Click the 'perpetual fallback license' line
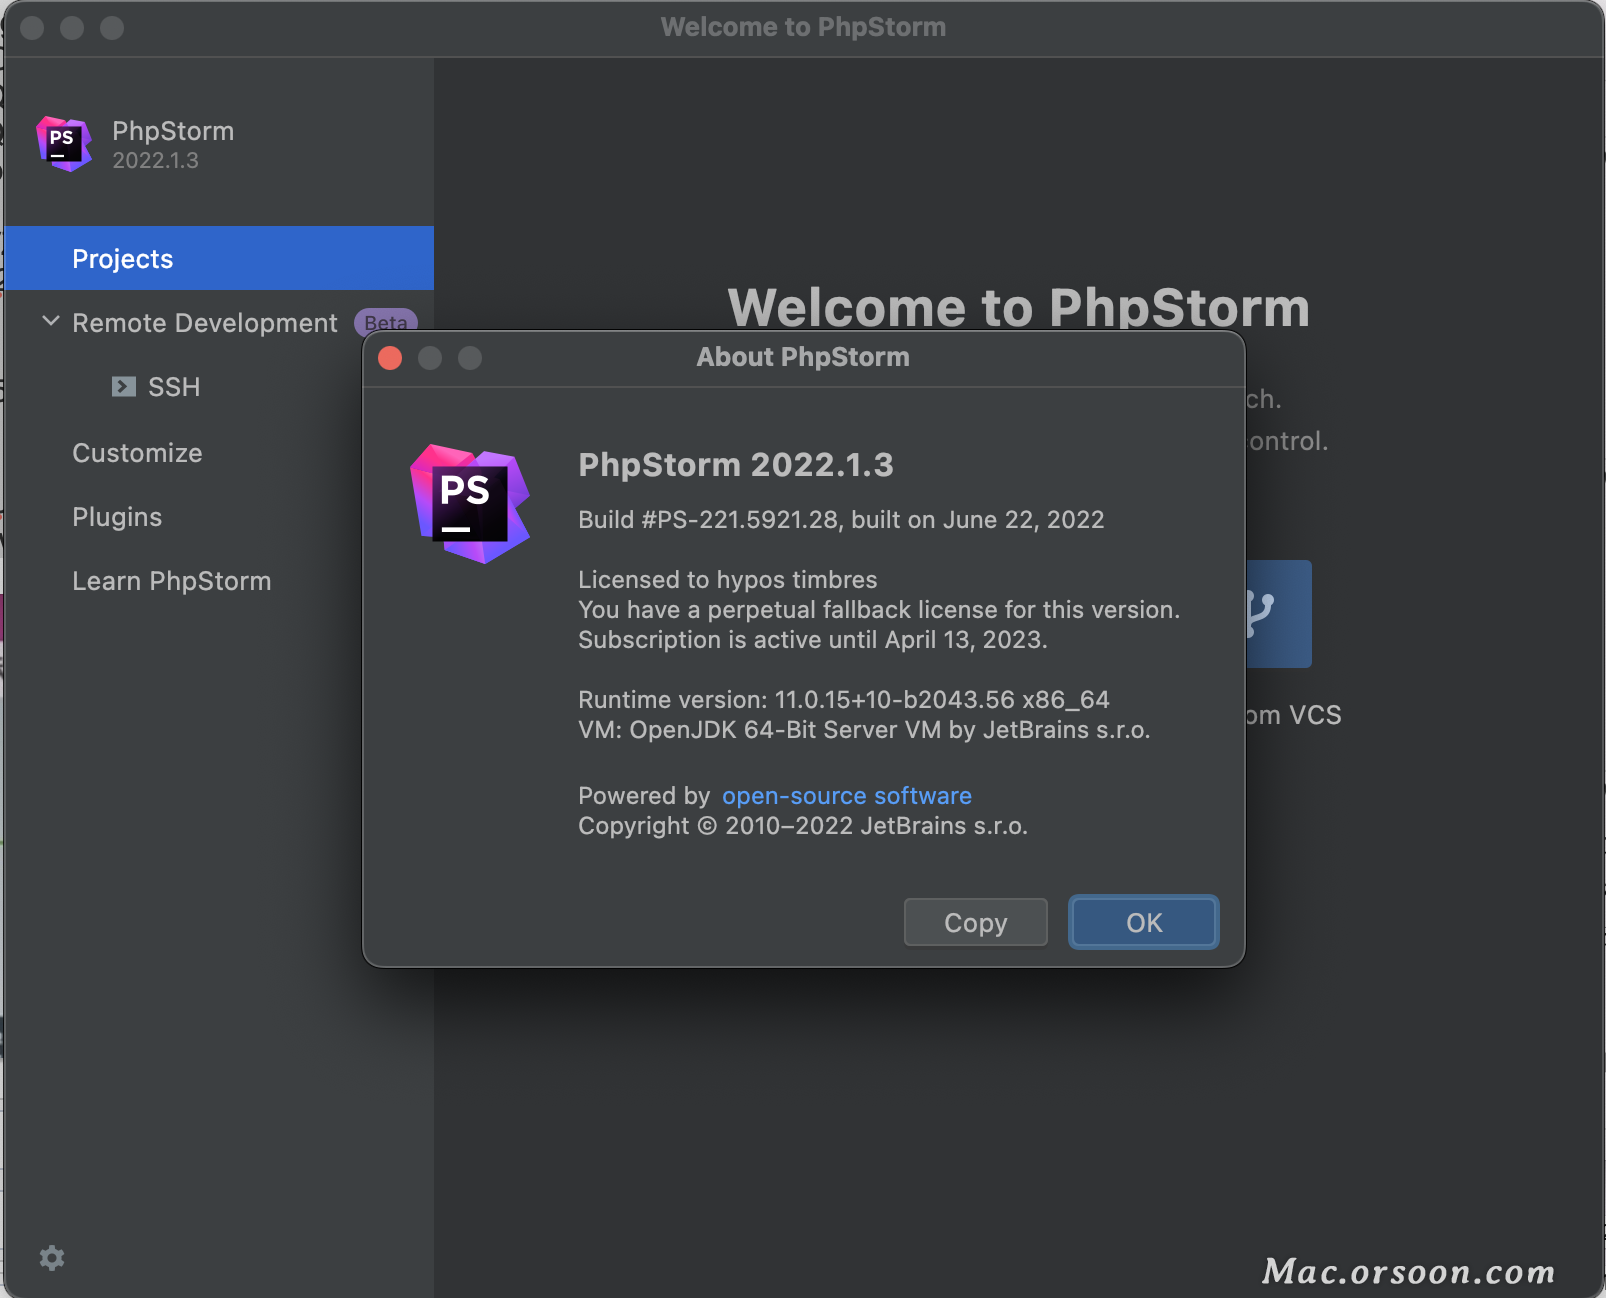Viewport: 1606px width, 1298px height. coord(879,610)
